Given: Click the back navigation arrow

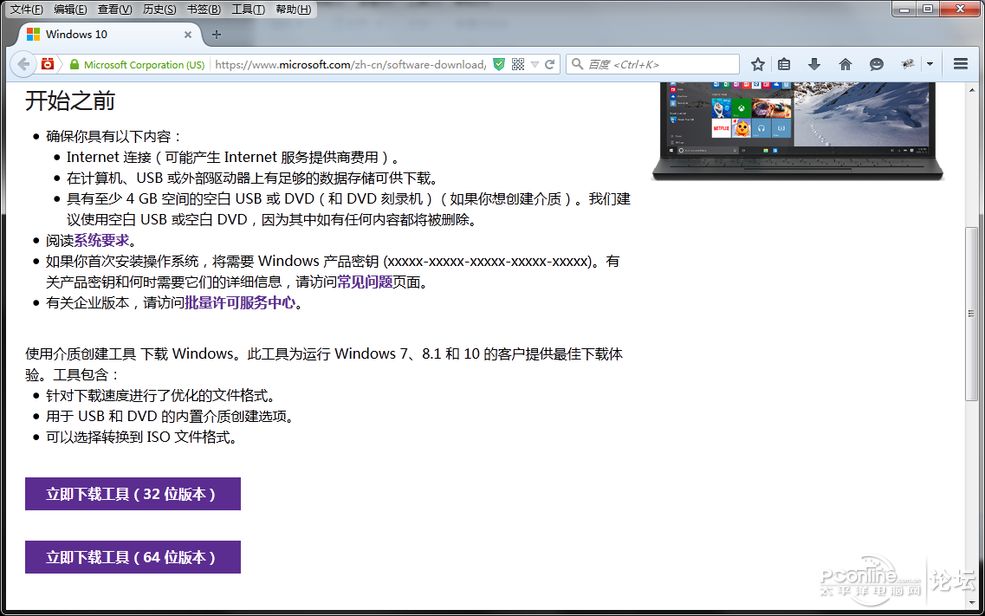Looking at the screenshot, I should tap(23, 64).
